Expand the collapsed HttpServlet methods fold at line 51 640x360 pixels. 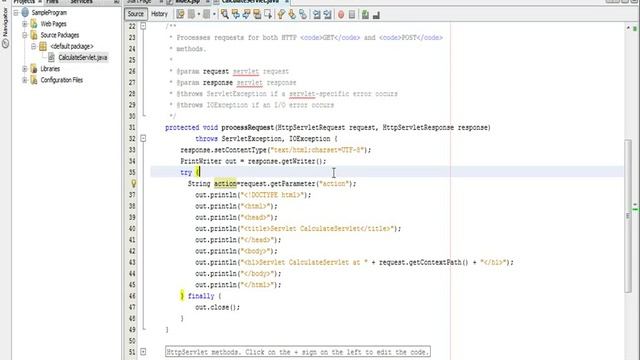(x=143, y=351)
